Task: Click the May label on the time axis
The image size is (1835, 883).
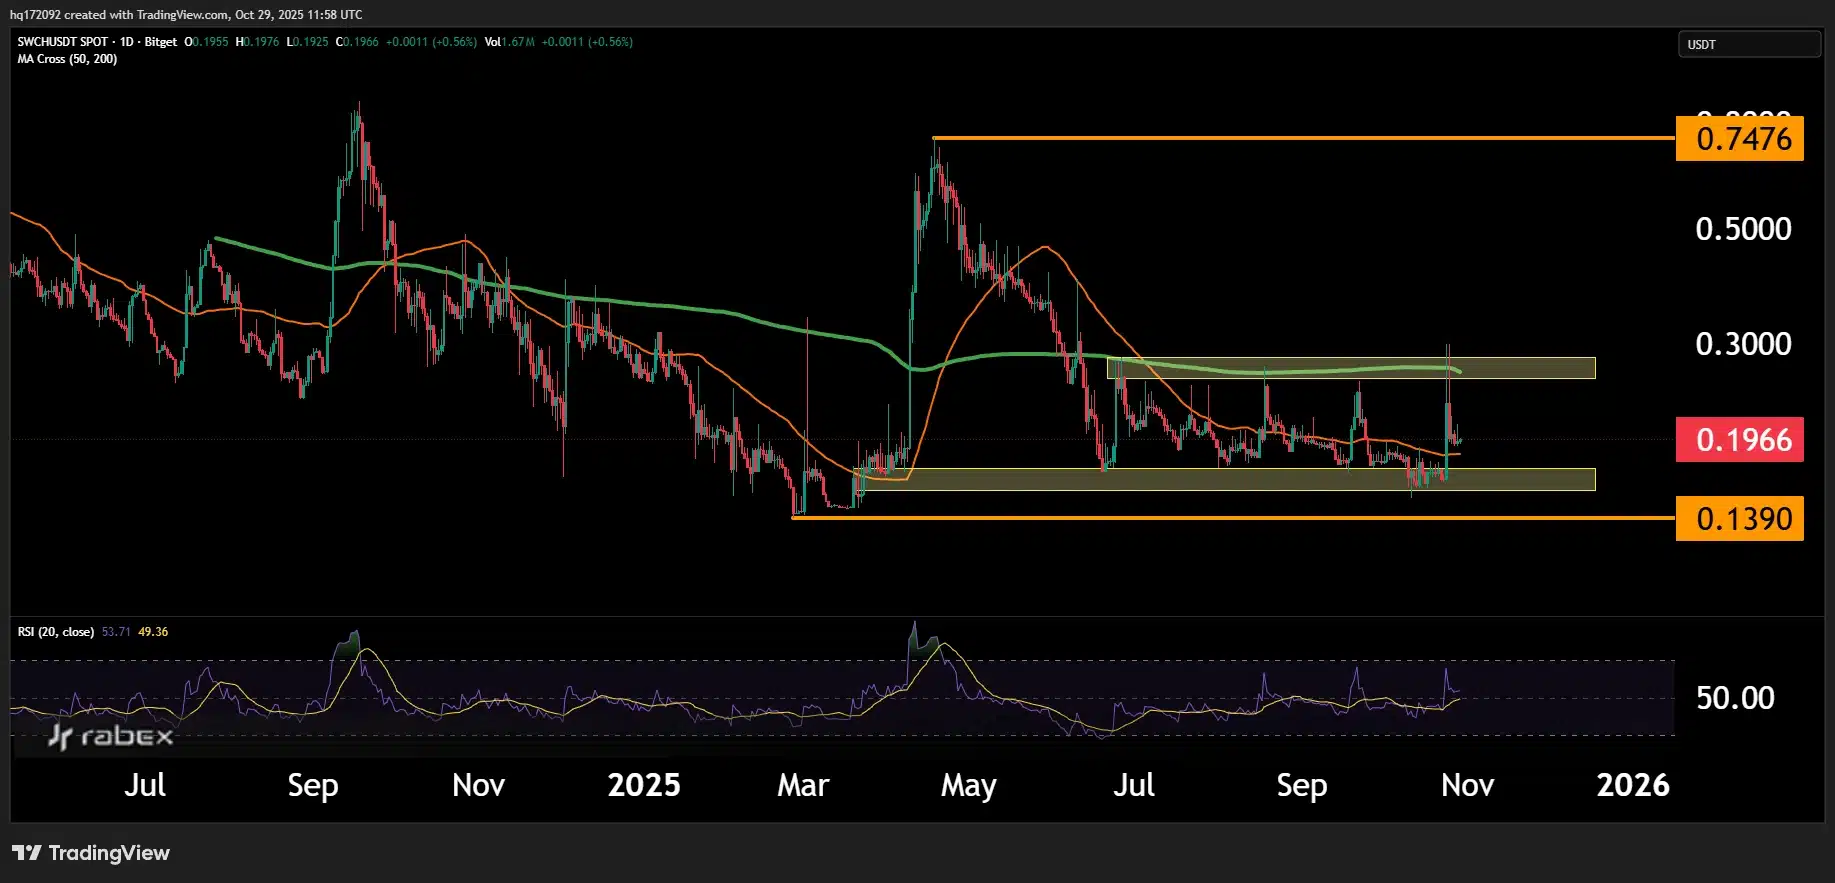Action: (x=968, y=786)
